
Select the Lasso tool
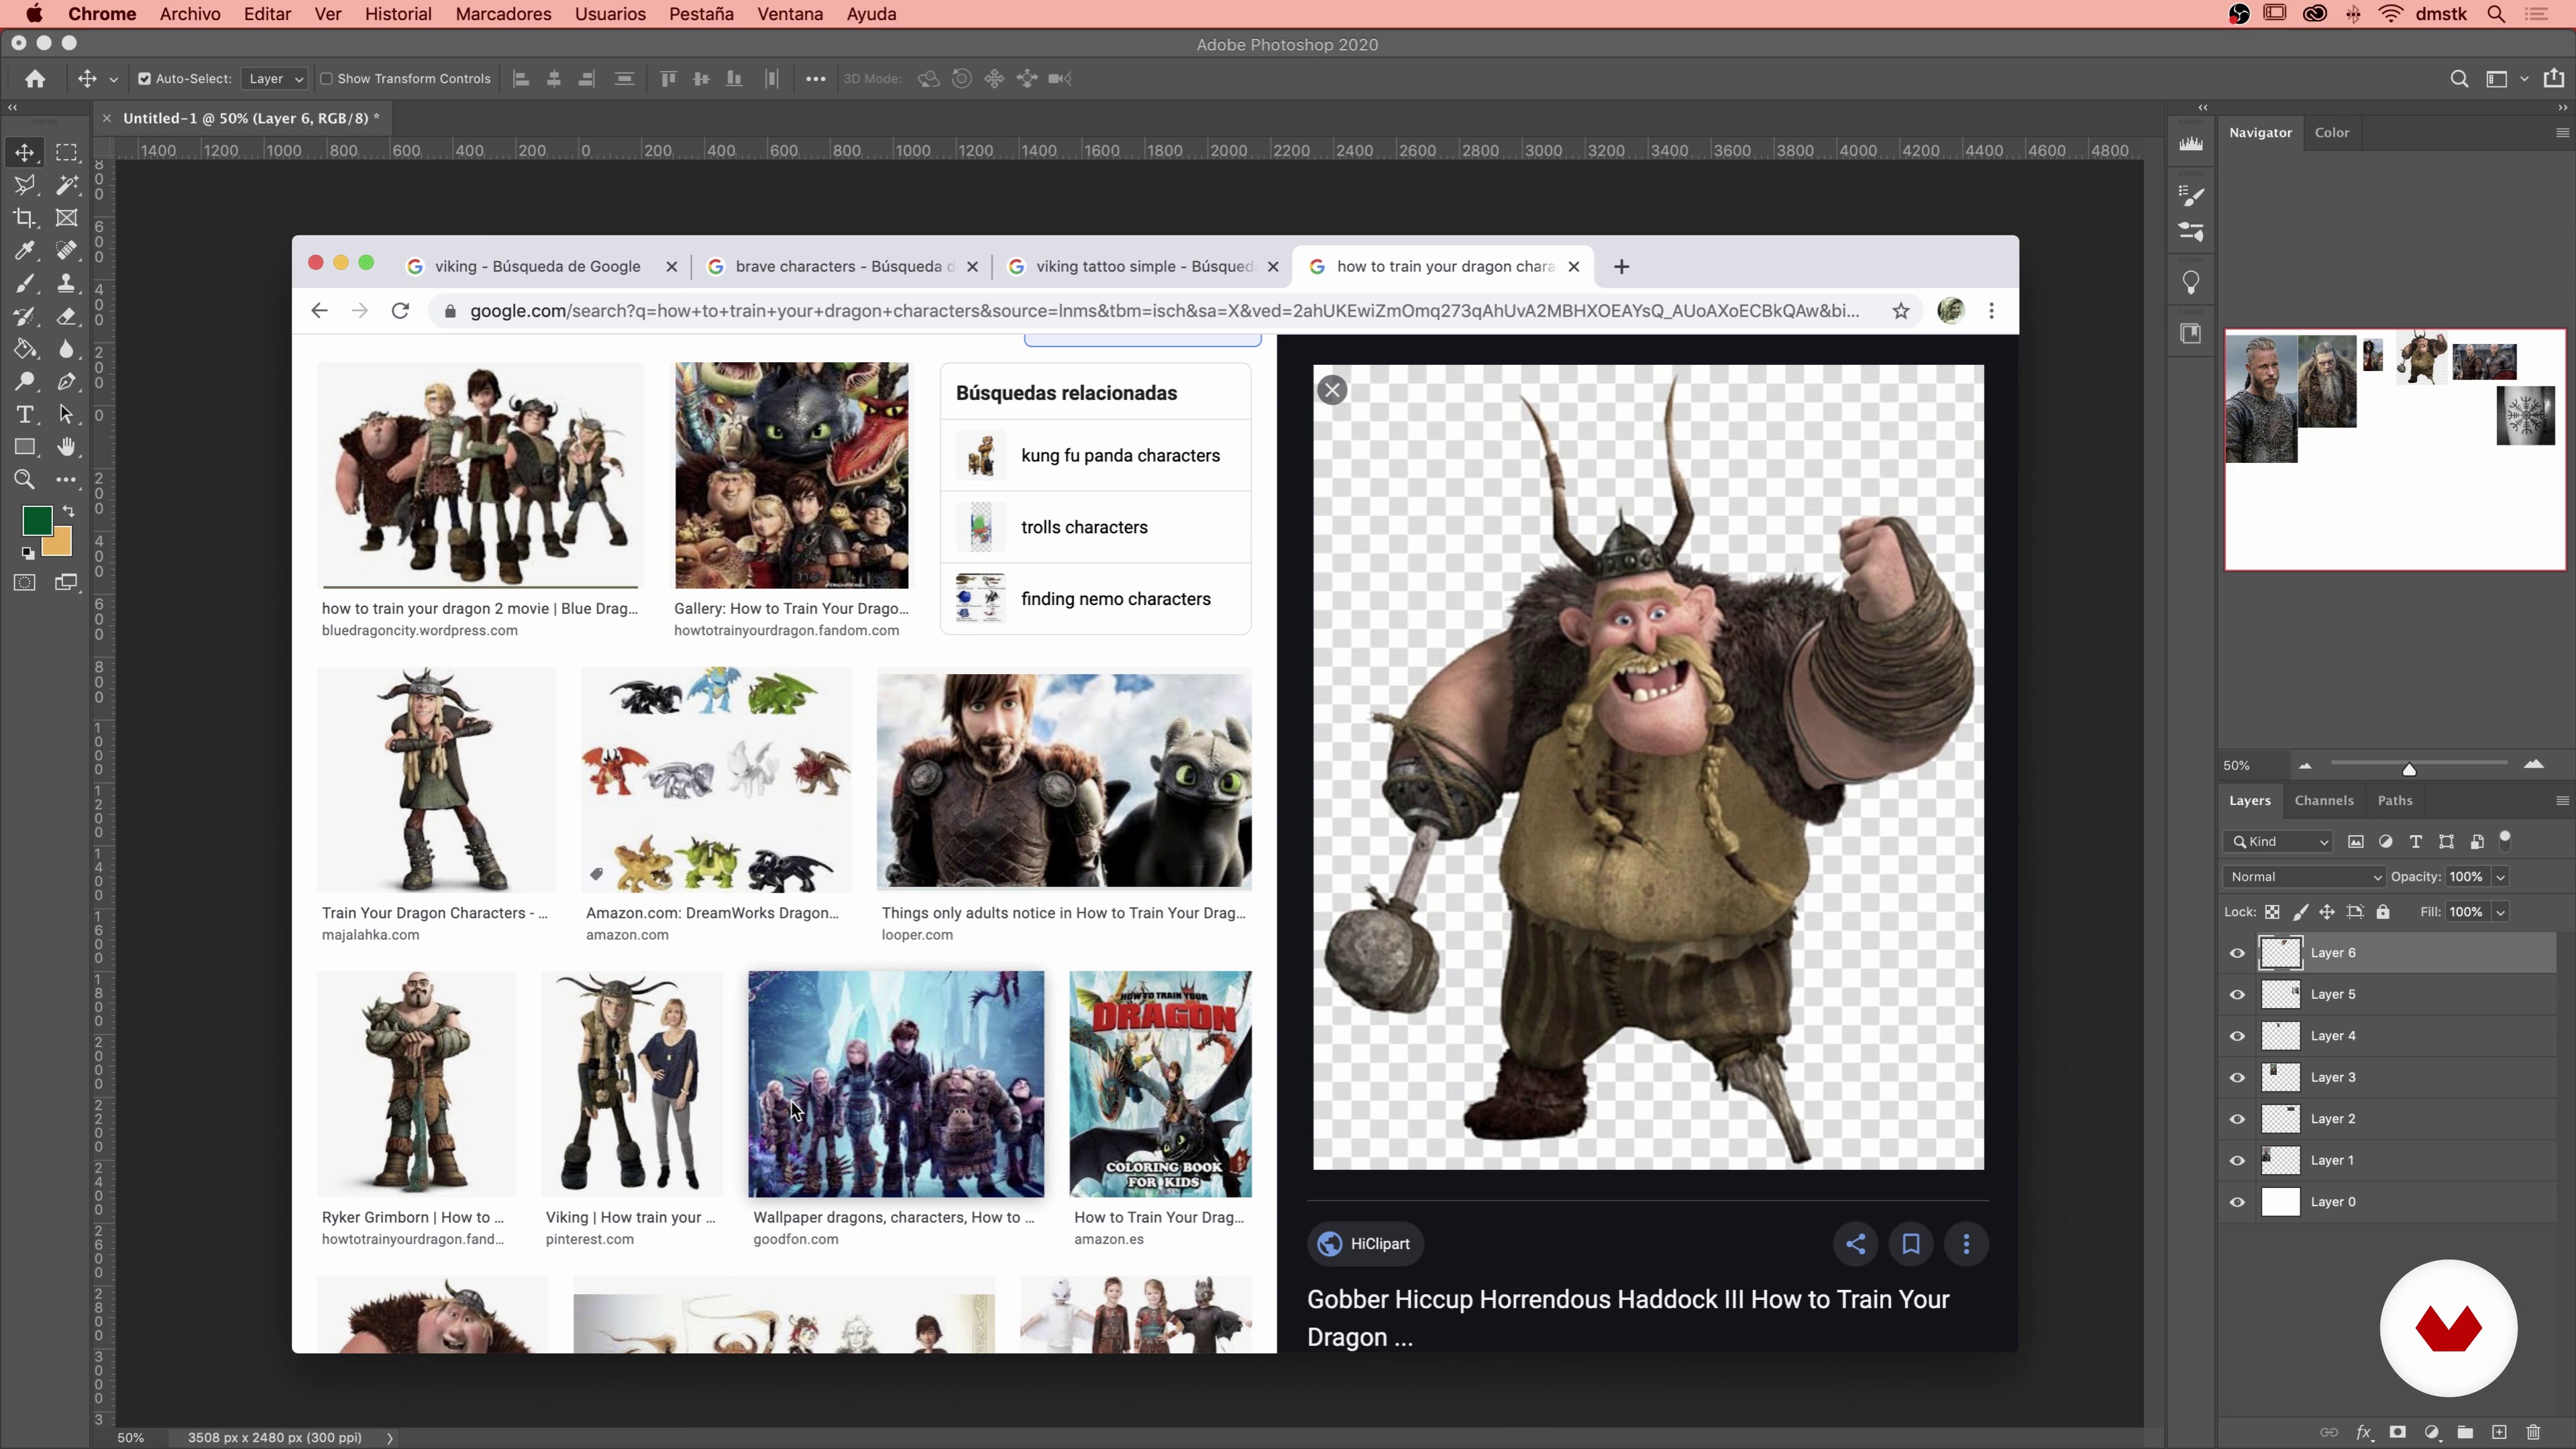tap(25, 185)
